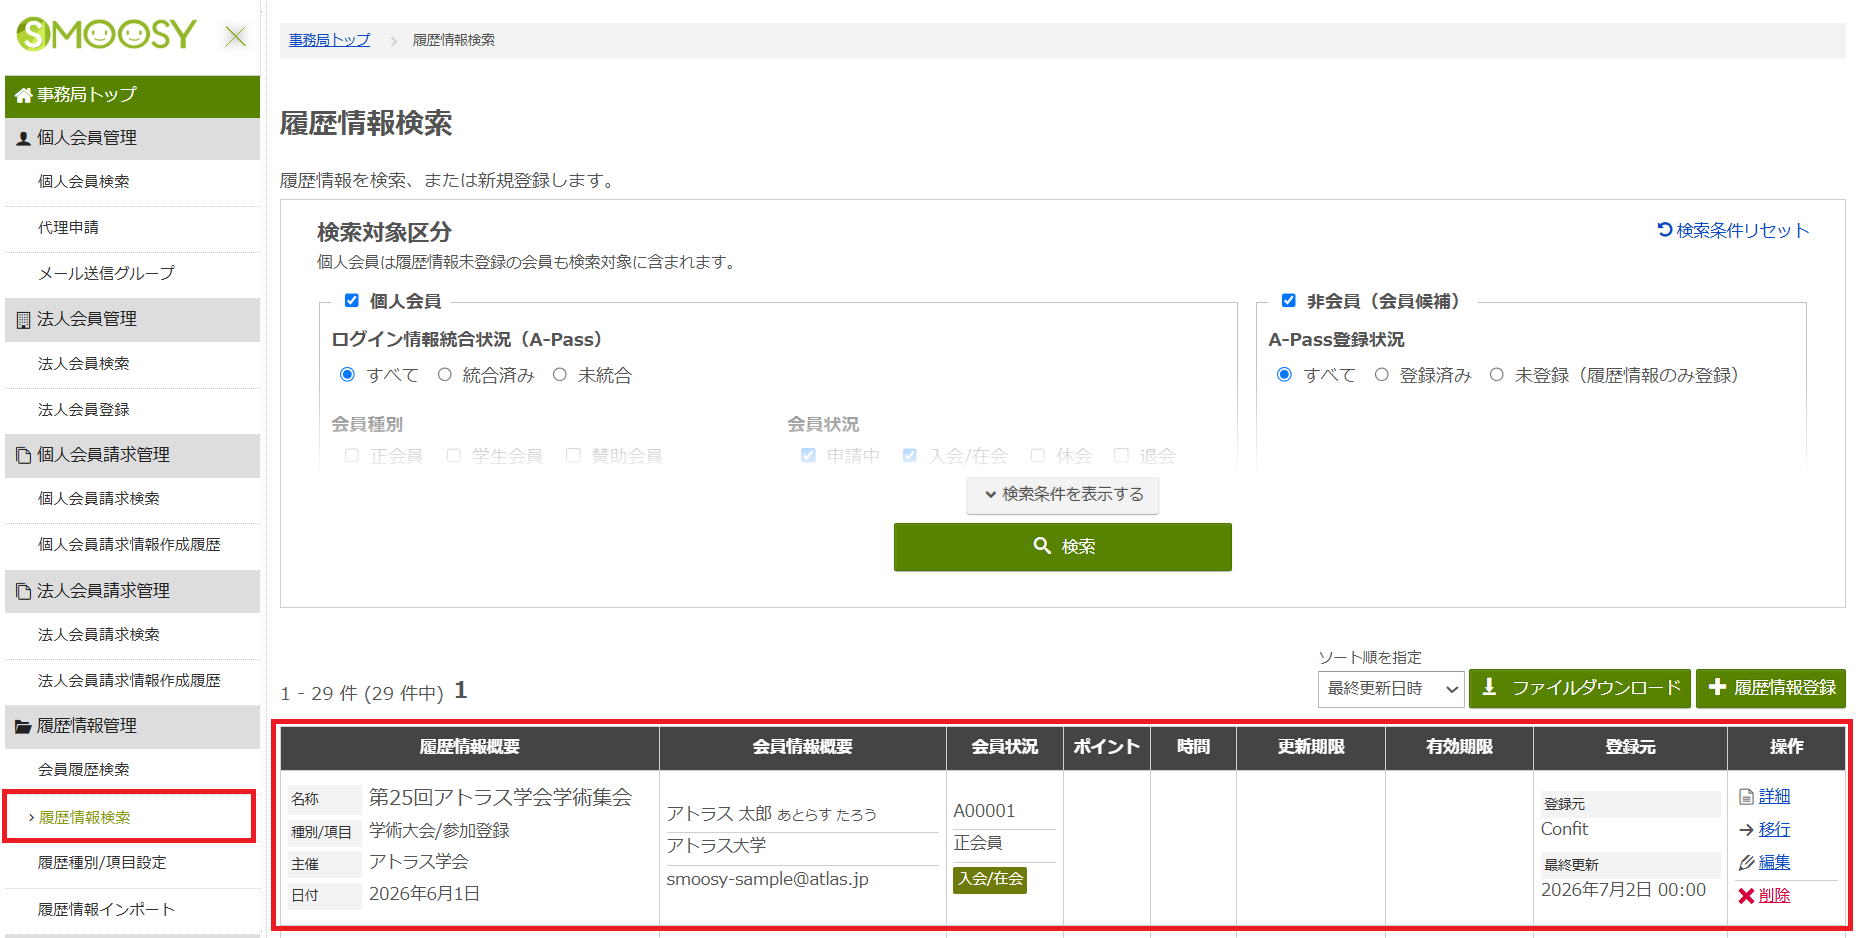Image resolution: width=1870 pixels, height=938 pixels.
Task: Open 法人会員請求検索 menu item
Action: (x=132, y=635)
